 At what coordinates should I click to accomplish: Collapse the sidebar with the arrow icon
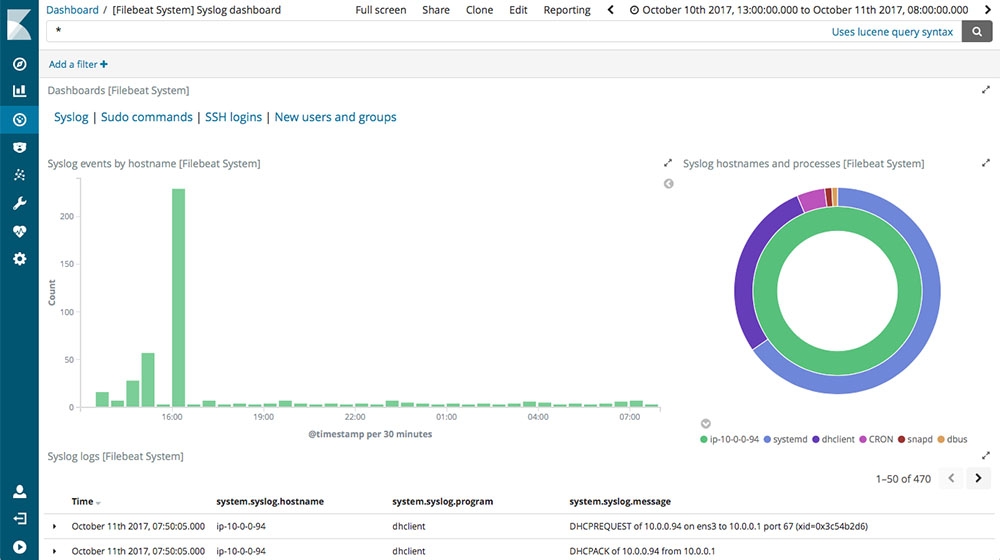tap(20, 547)
